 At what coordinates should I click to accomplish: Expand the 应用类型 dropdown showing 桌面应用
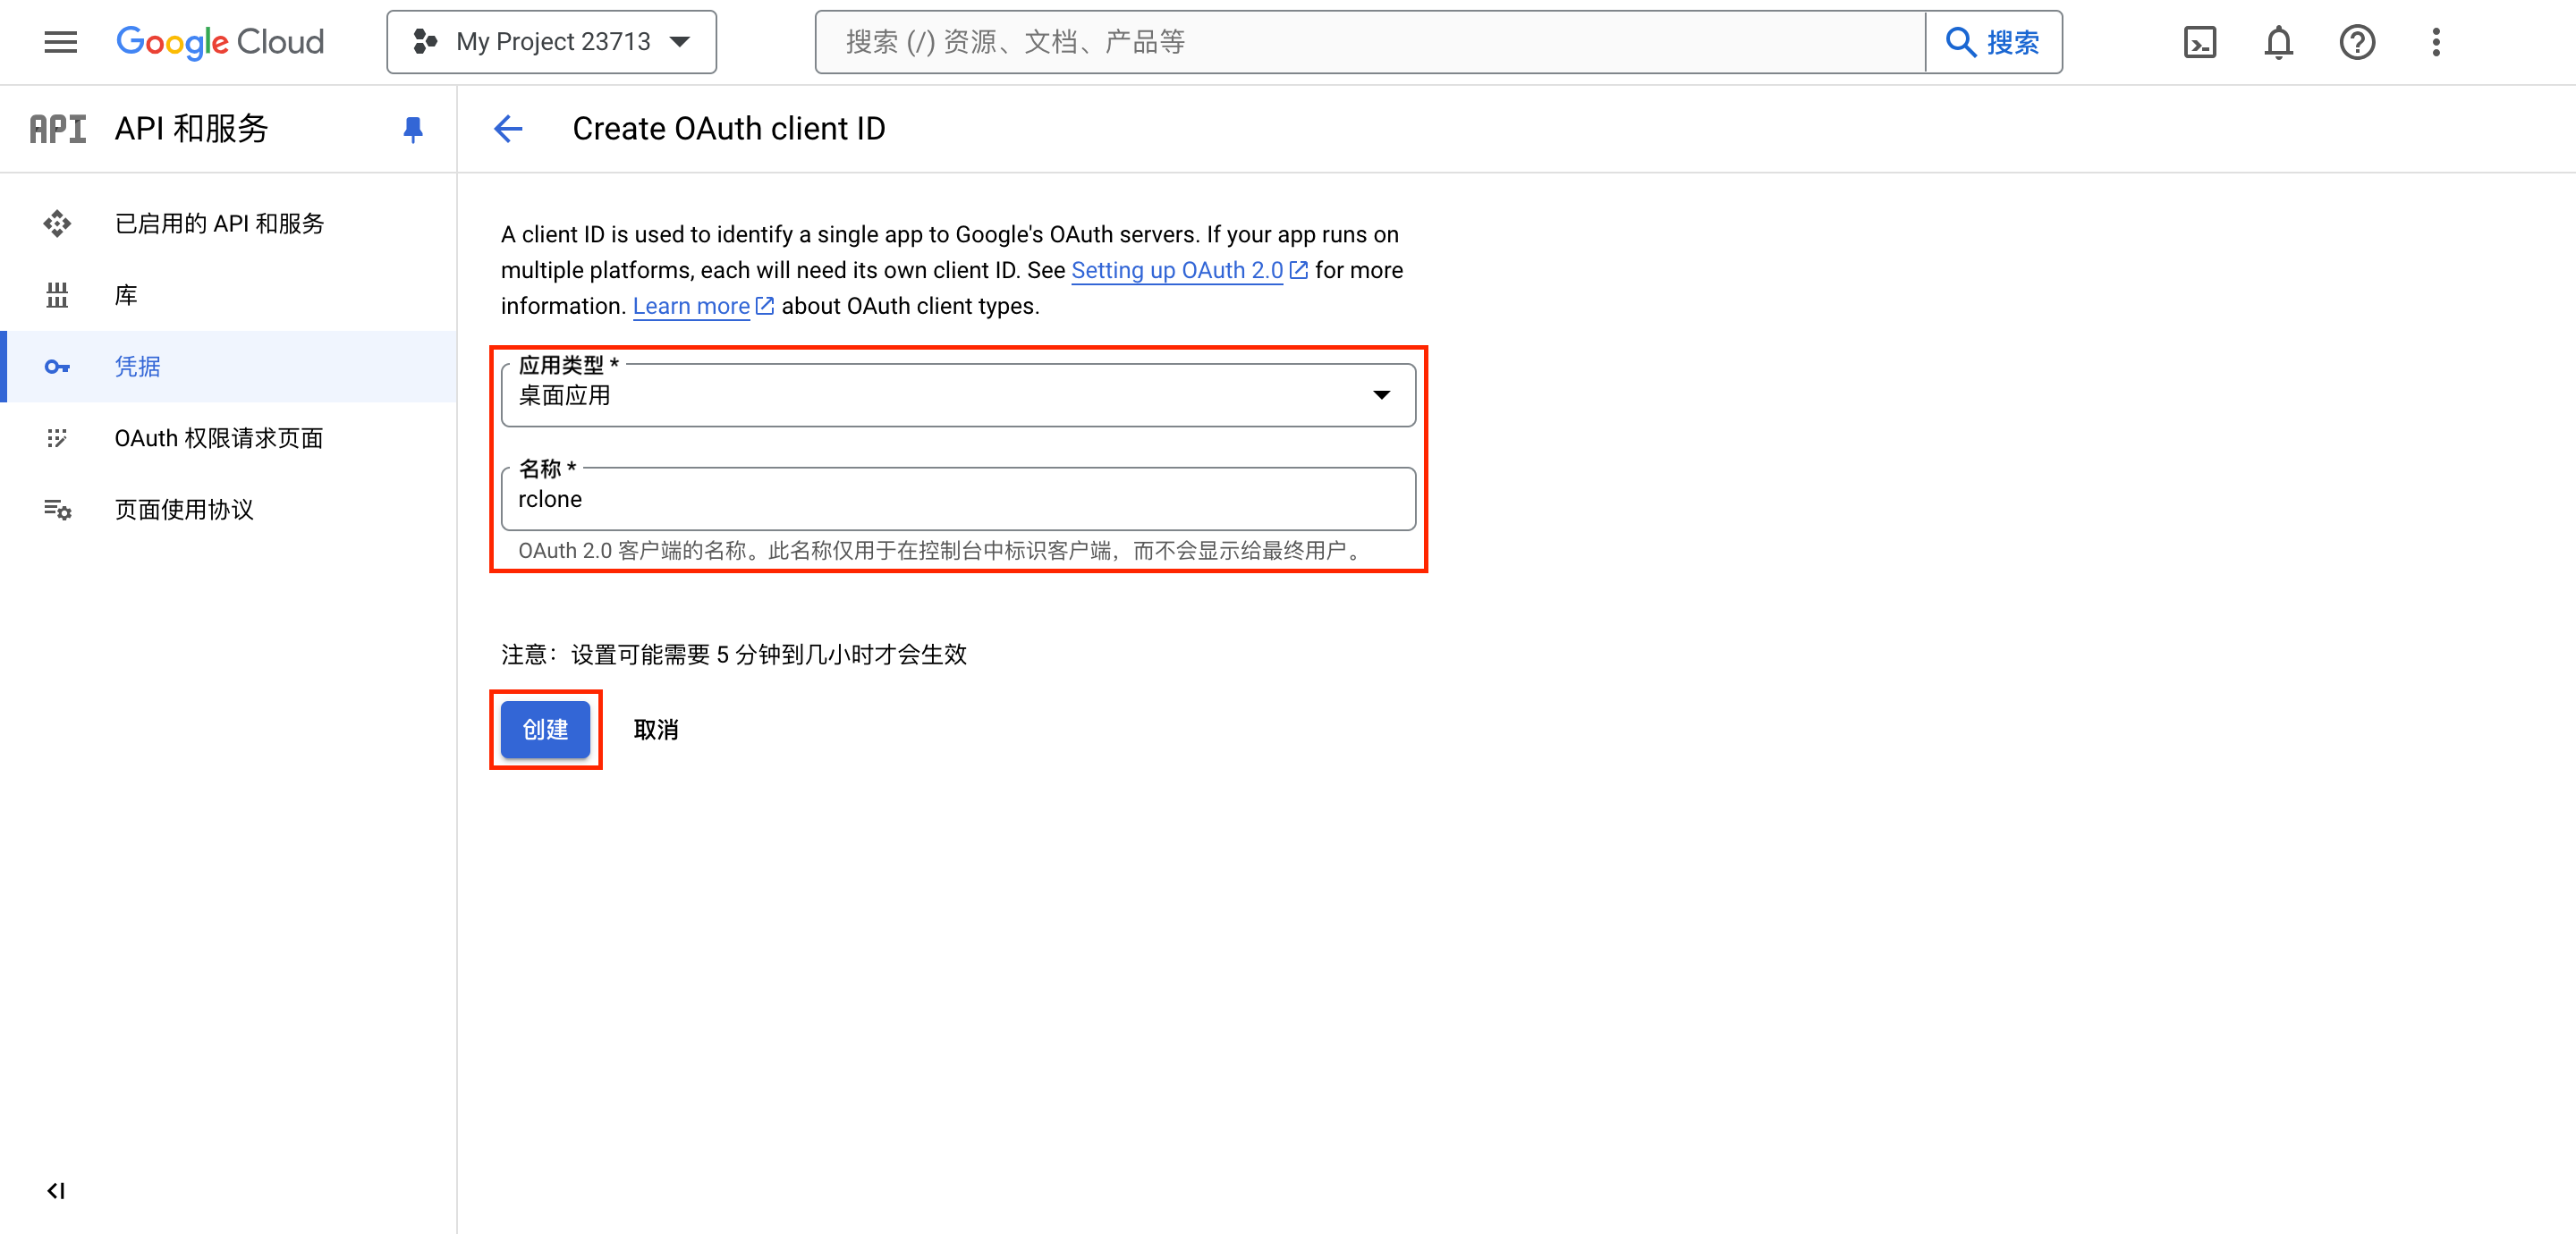pos(958,395)
